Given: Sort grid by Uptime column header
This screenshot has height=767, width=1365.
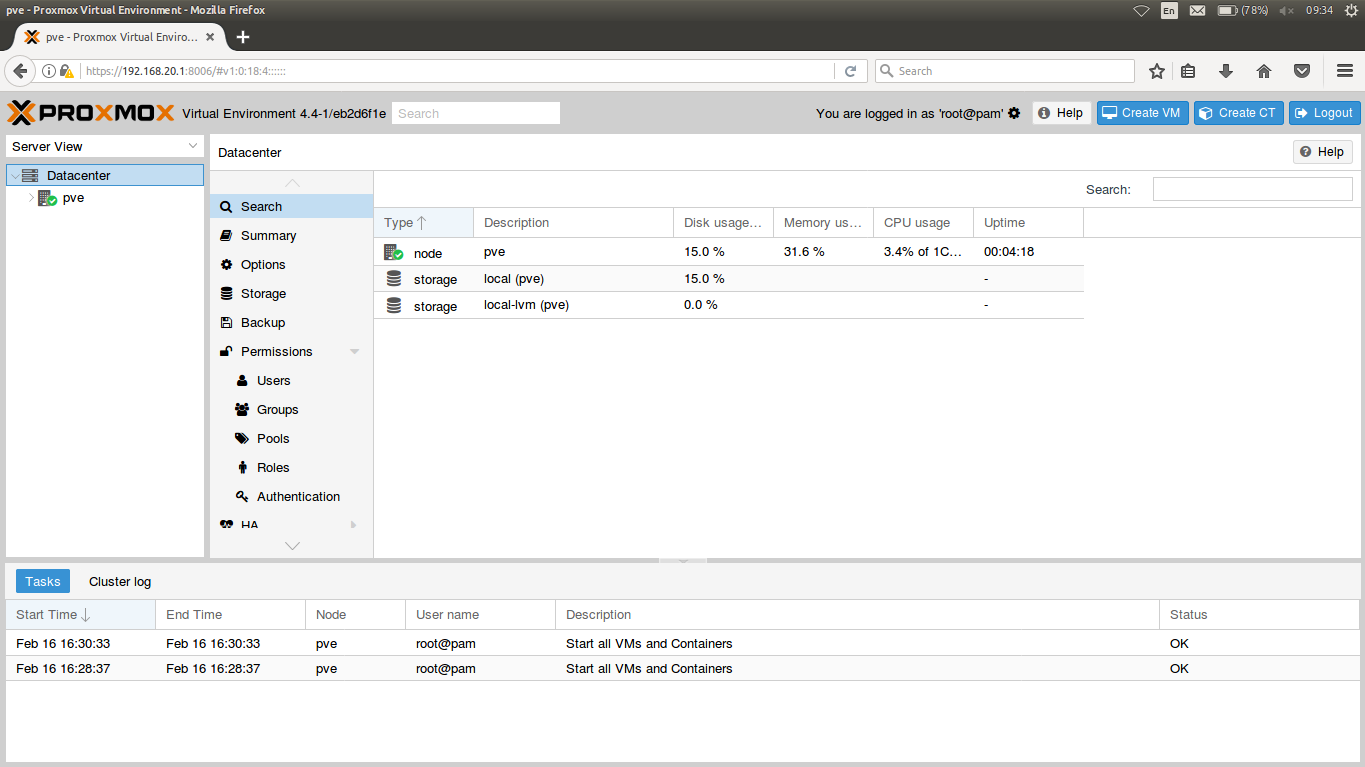Looking at the screenshot, I should click(x=1029, y=223).
